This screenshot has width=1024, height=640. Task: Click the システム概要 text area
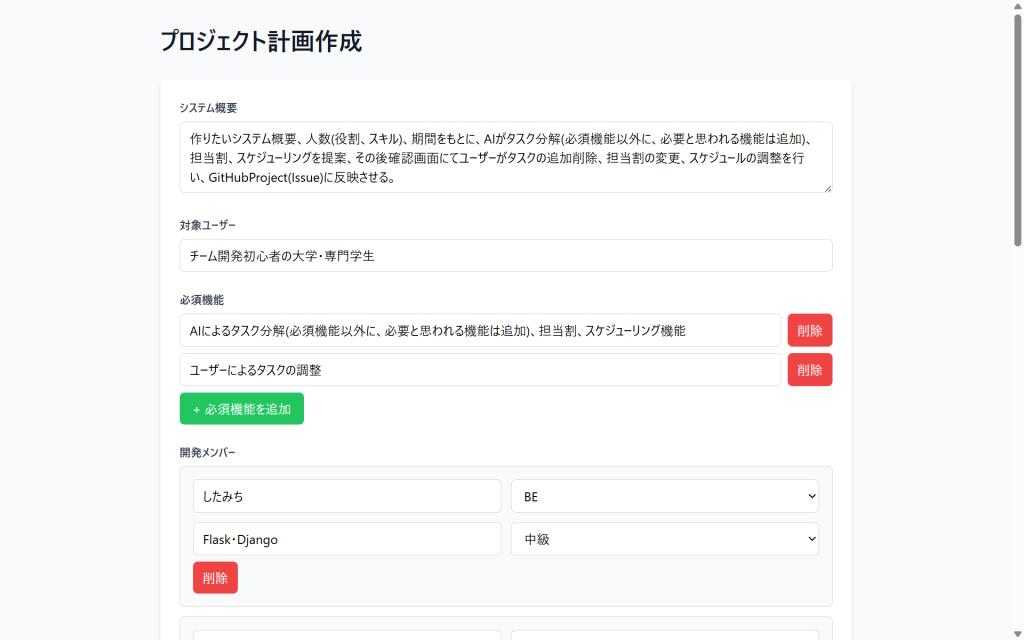click(x=505, y=157)
